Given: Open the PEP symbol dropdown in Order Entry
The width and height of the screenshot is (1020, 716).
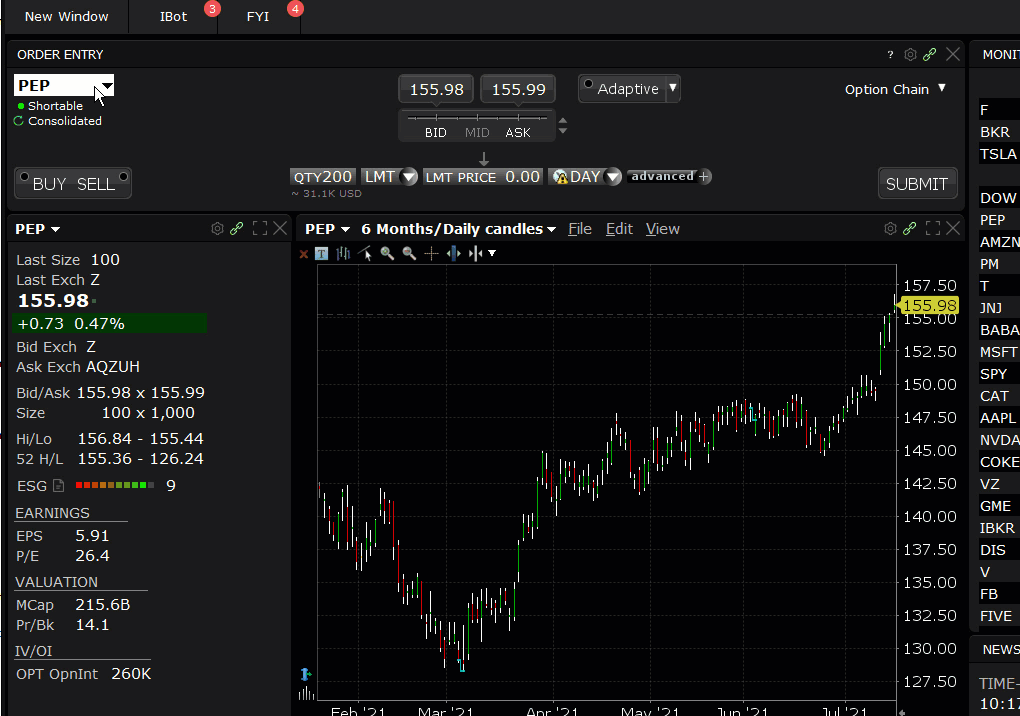Looking at the screenshot, I should point(107,86).
